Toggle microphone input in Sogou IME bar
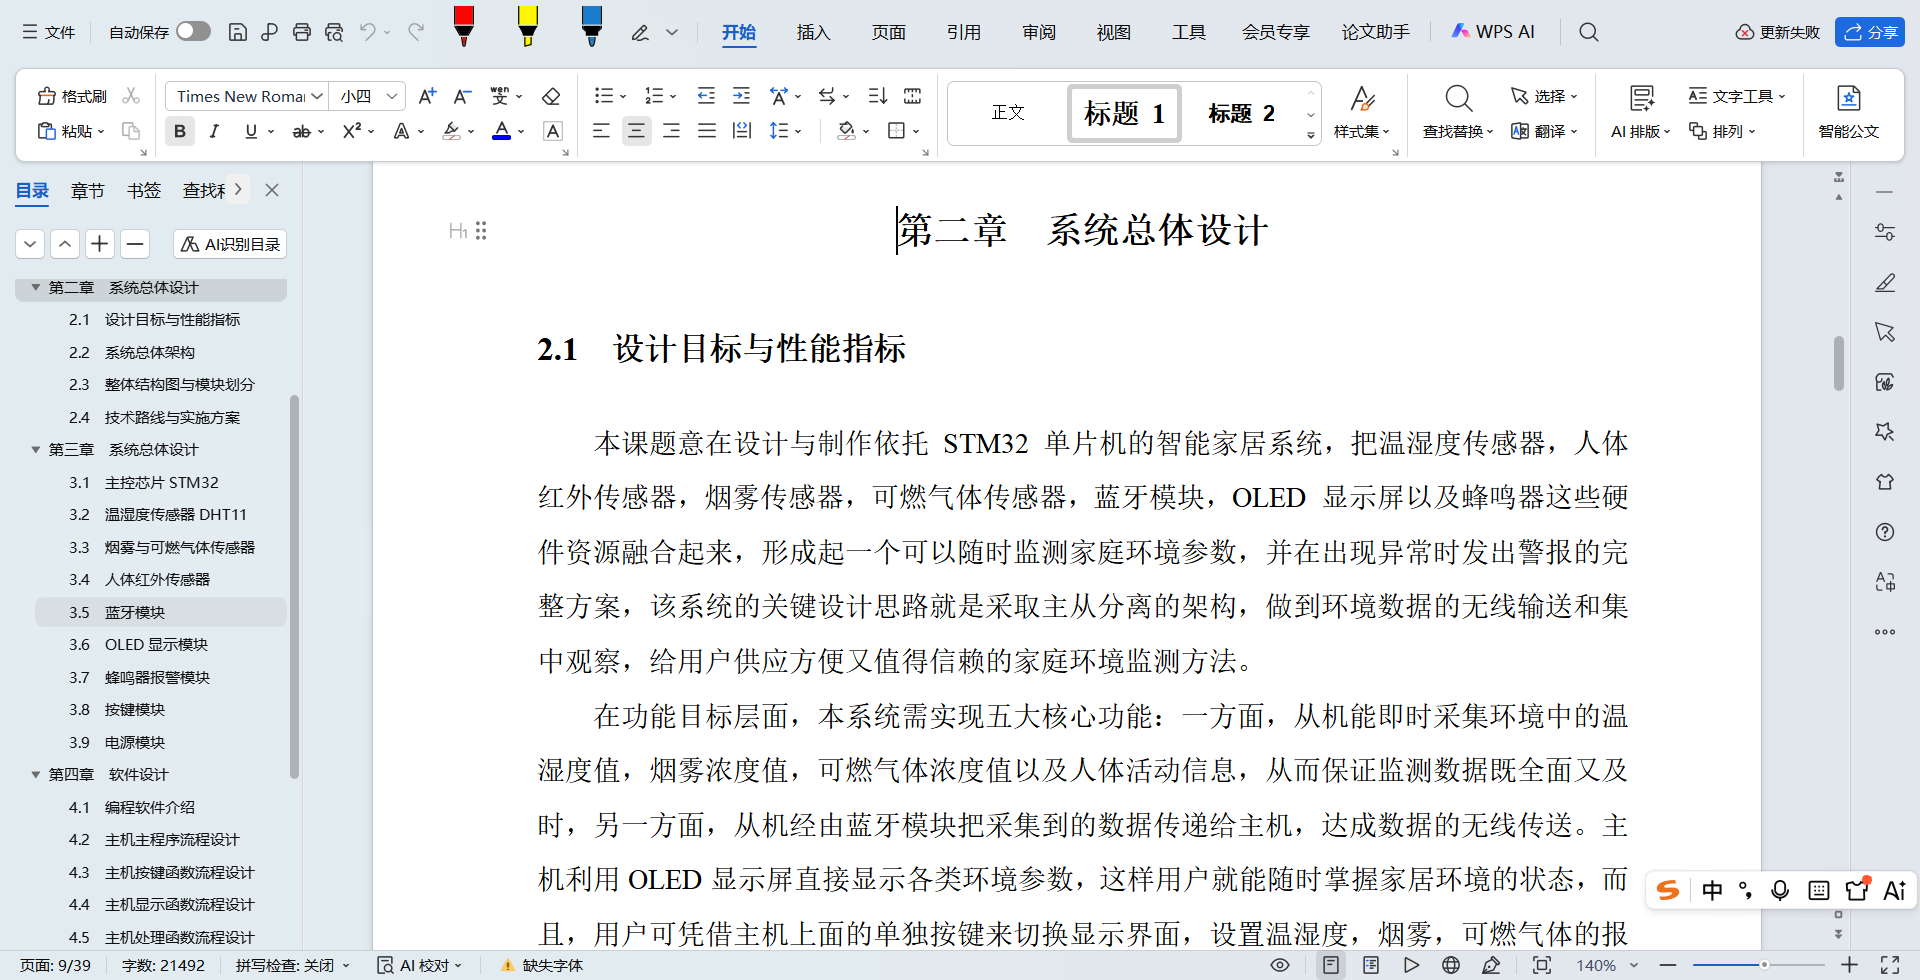The height and width of the screenshot is (980, 1920). [1780, 890]
